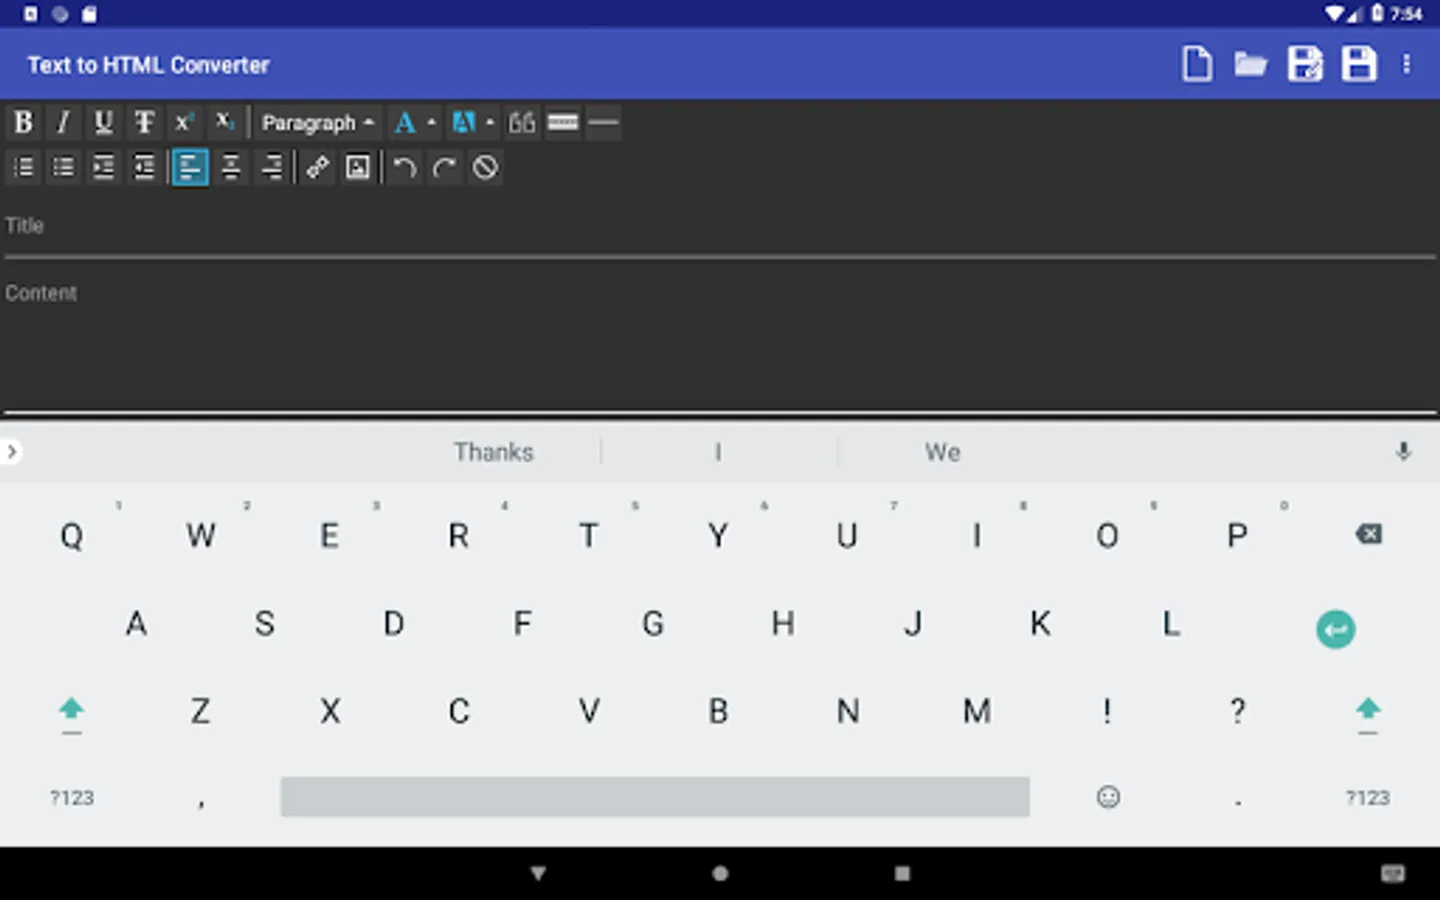1440x900 pixels.
Task: Choose the "I" word suggestion
Action: 718,452
